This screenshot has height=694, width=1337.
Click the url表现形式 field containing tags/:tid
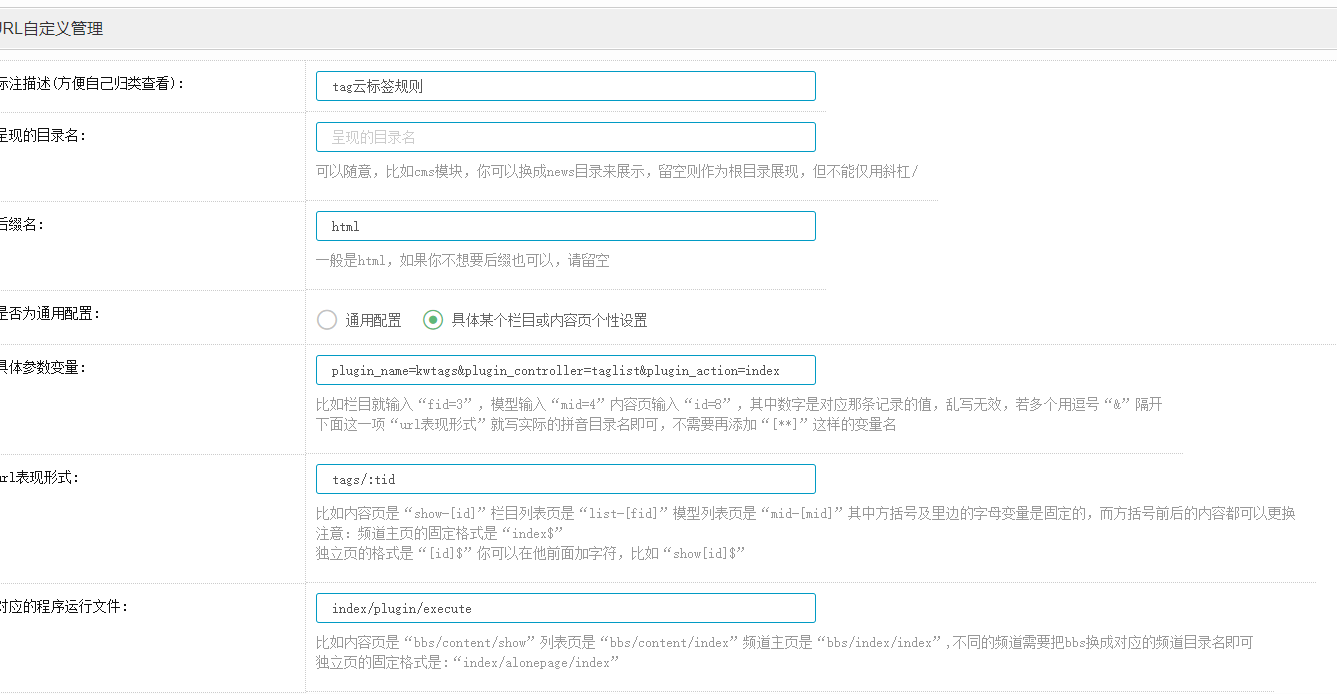[565, 479]
